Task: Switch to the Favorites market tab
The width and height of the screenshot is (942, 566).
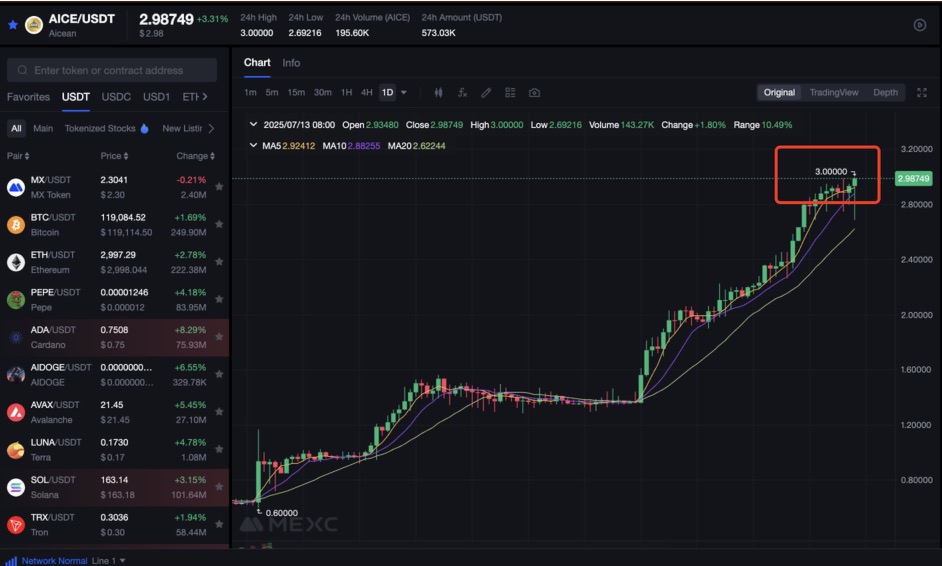Action: click(28, 97)
